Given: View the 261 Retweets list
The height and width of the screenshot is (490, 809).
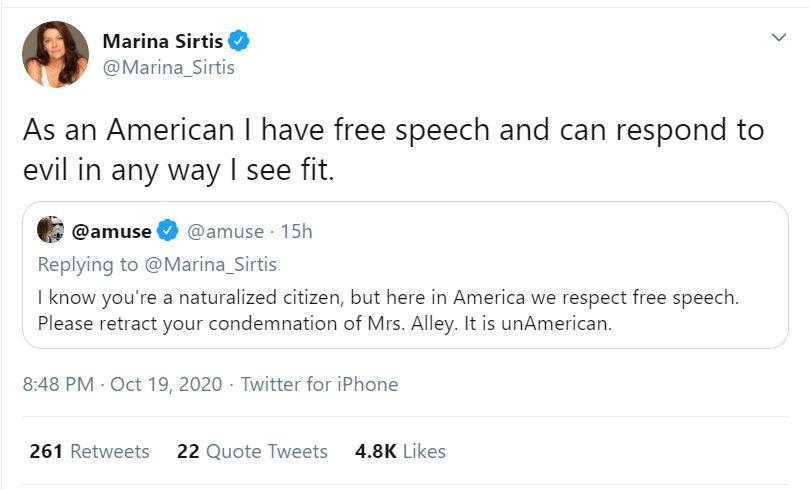Looking at the screenshot, I should coord(89,451).
